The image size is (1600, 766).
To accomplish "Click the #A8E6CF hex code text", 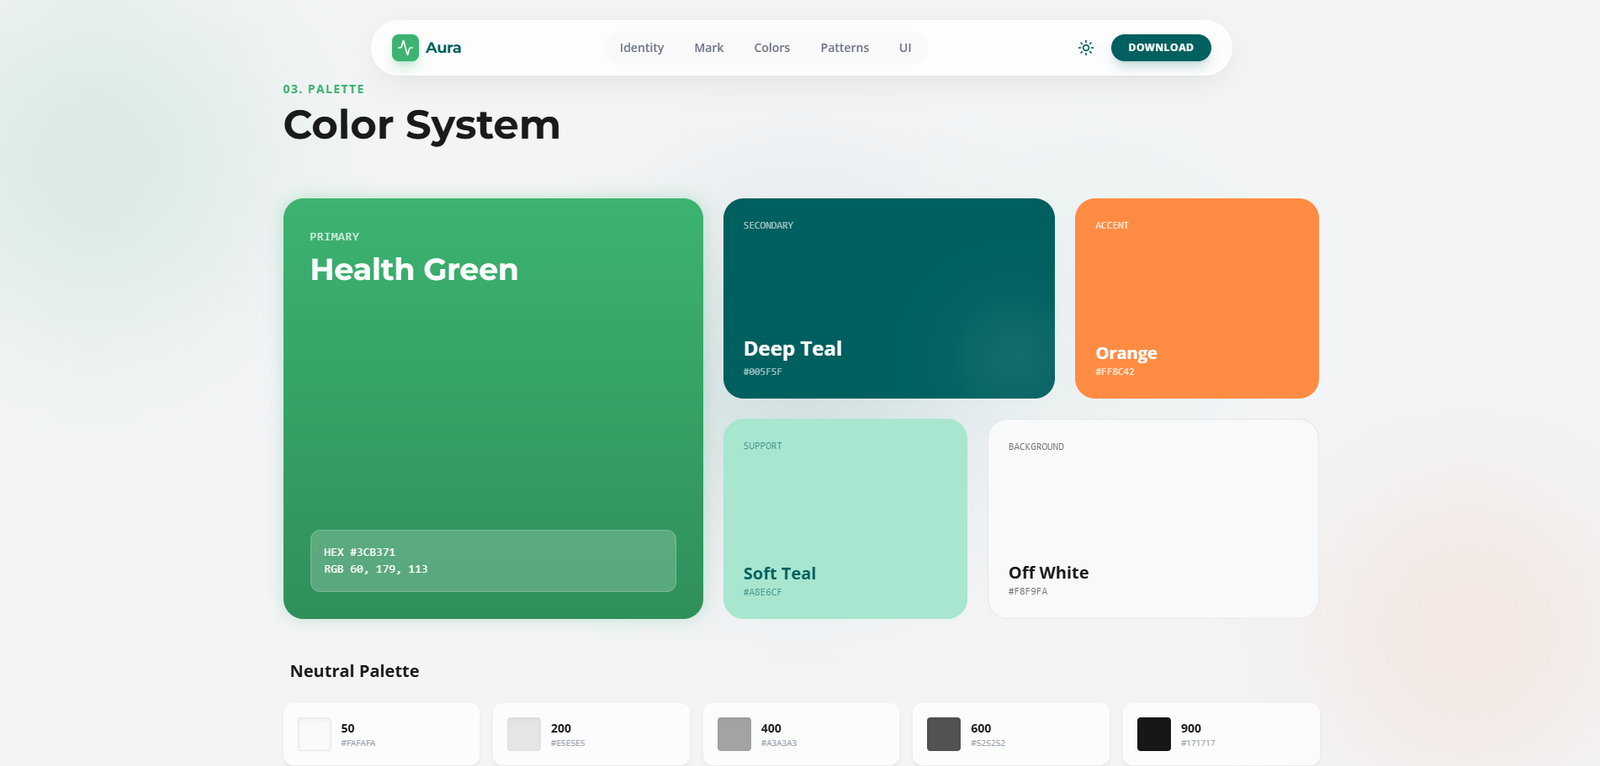I will click(x=763, y=592).
